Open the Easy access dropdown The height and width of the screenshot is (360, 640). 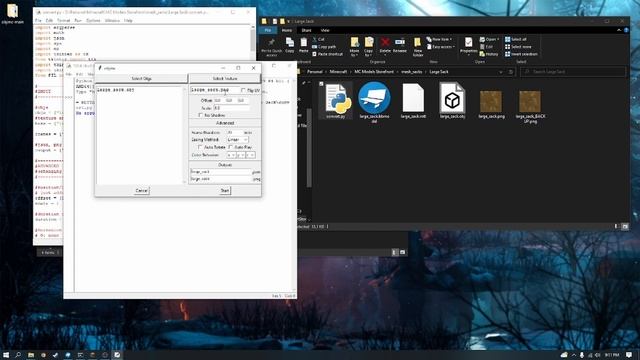pos(441,47)
